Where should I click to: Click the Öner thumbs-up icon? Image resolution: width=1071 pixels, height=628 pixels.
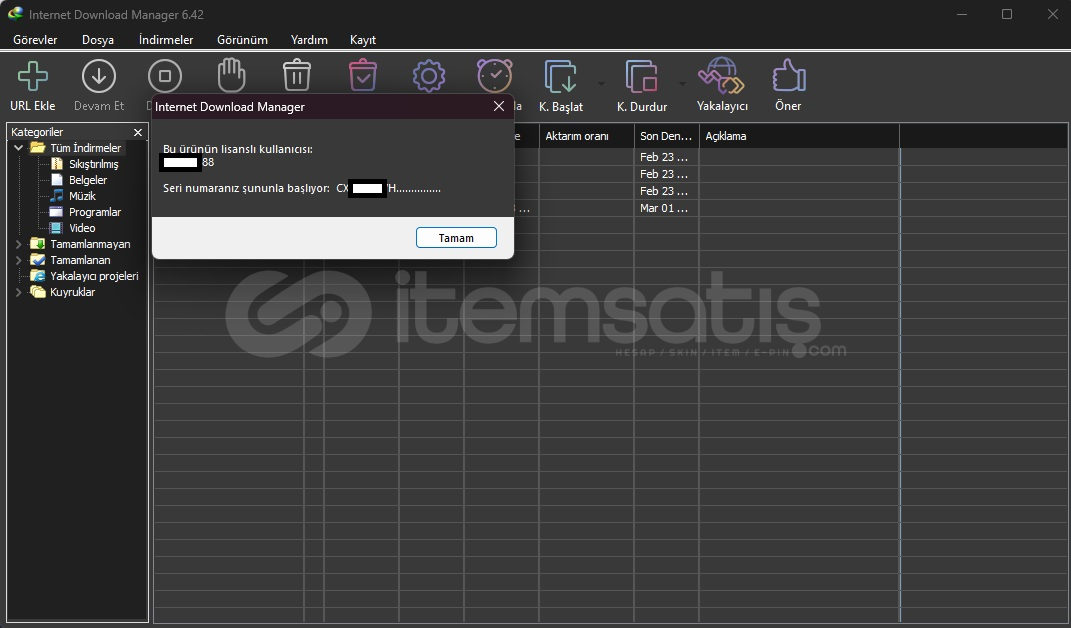coord(788,75)
